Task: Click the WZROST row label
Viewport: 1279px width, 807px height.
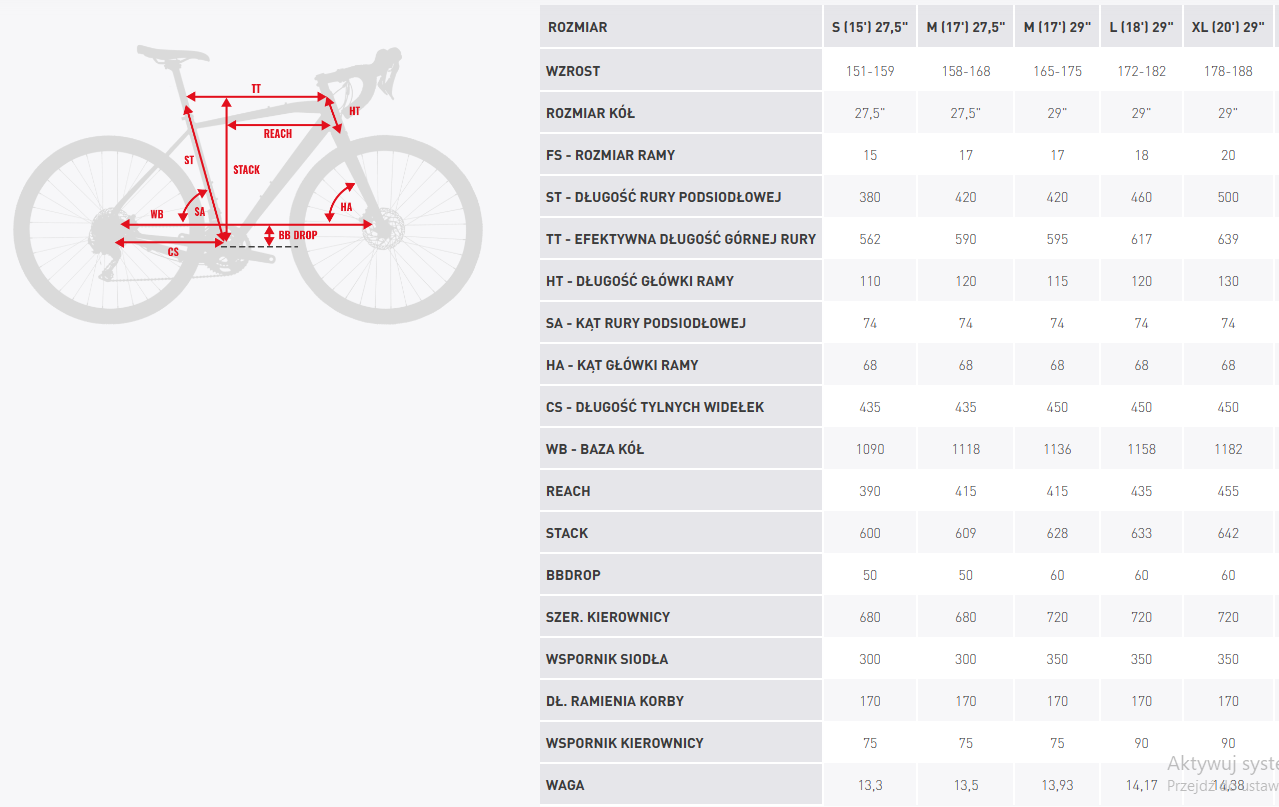Action: tap(573, 71)
